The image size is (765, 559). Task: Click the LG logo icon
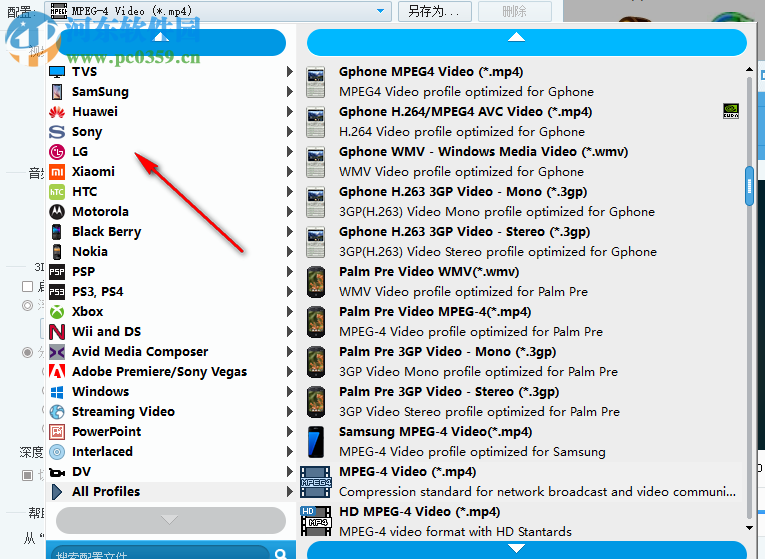[57, 152]
